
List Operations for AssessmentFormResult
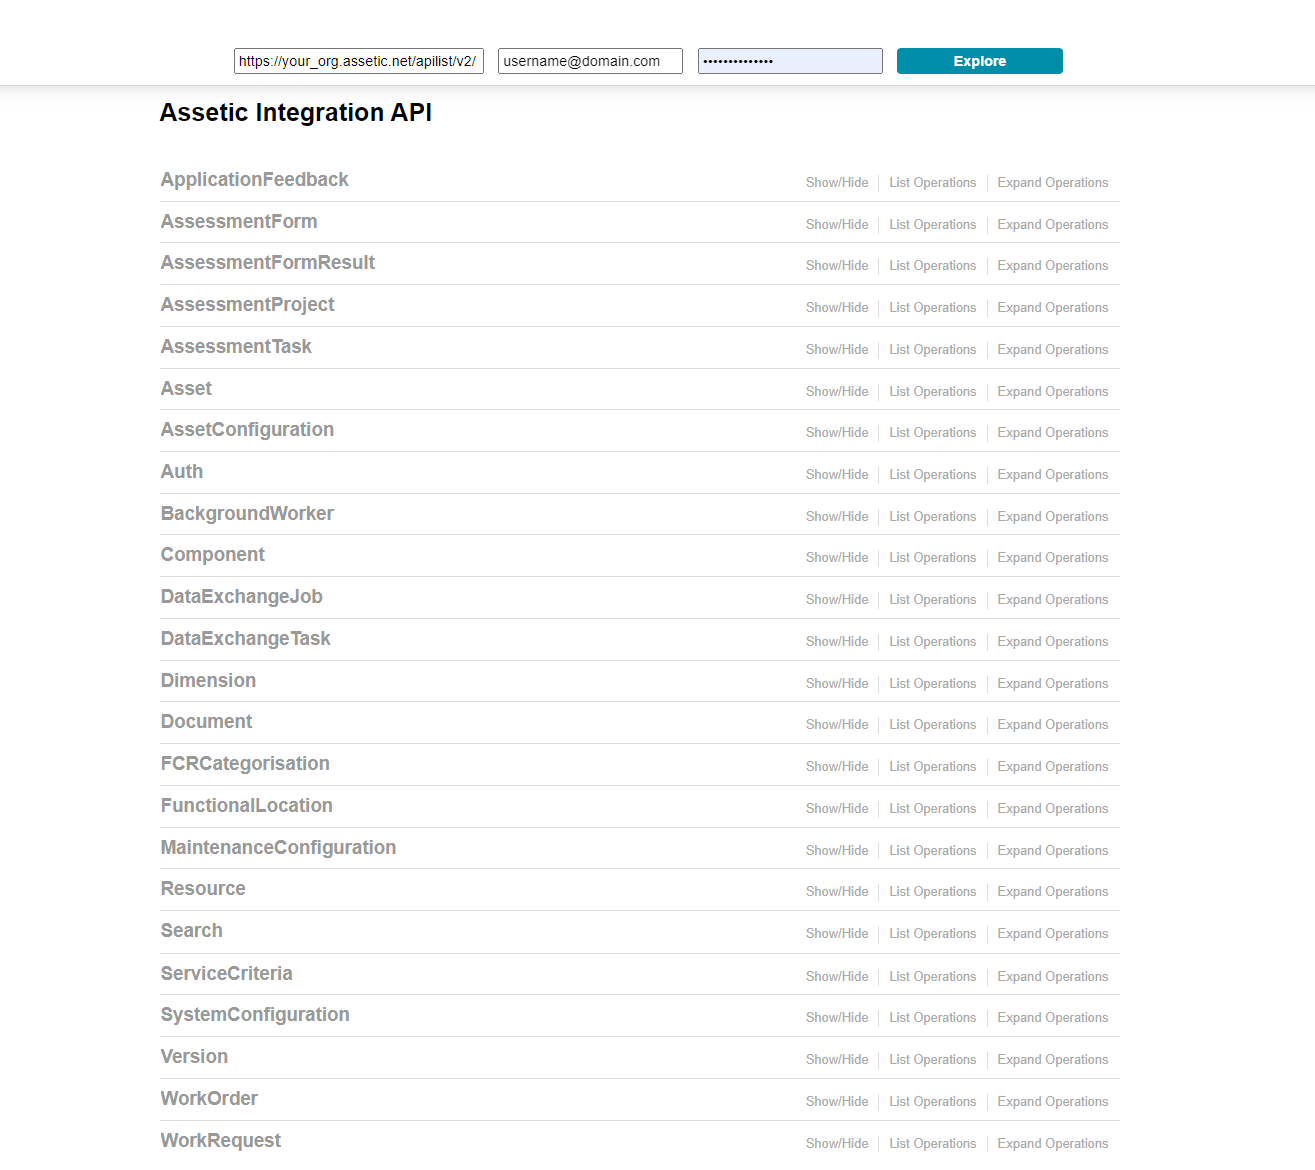pyautogui.click(x=932, y=266)
